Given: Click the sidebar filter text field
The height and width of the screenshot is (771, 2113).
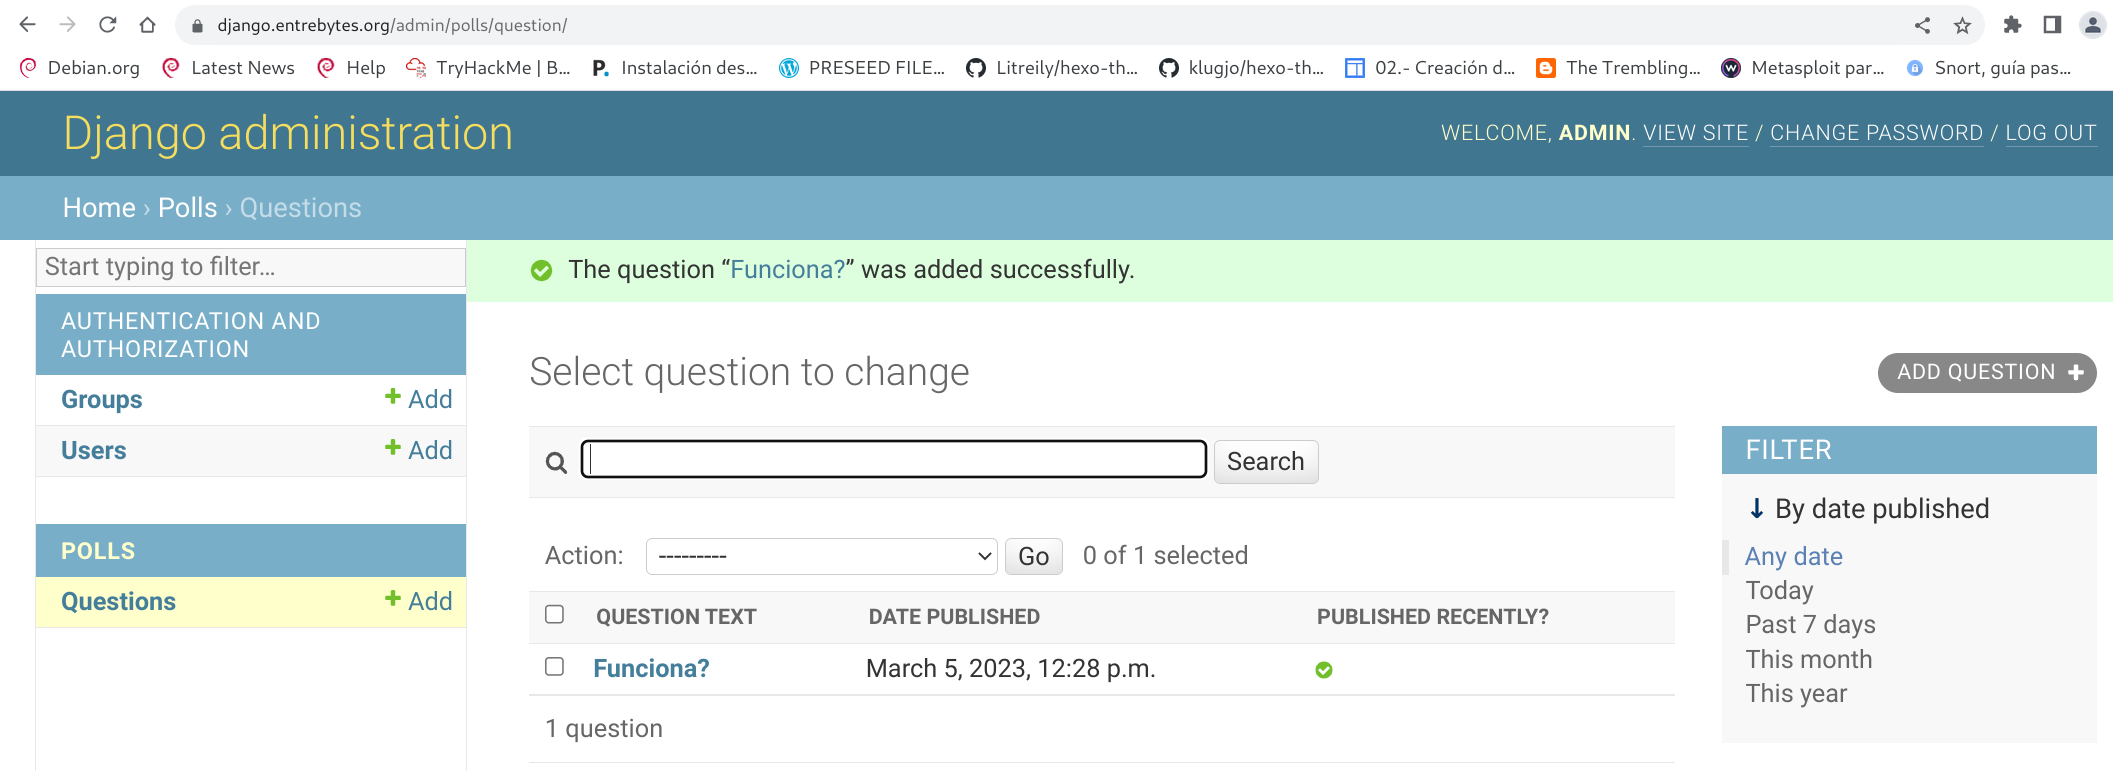Looking at the screenshot, I should pos(250,267).
